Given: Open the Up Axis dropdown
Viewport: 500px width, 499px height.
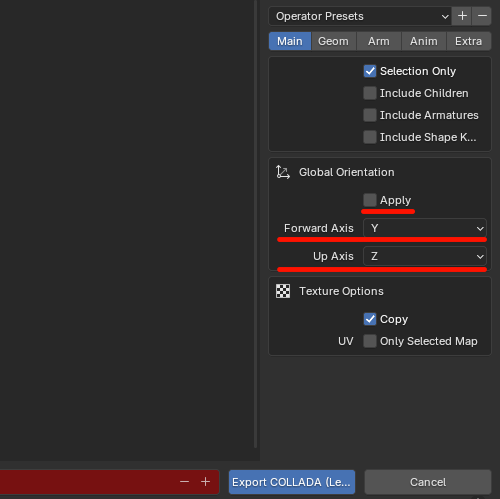Looking at the screenshot, I should 425,256.
